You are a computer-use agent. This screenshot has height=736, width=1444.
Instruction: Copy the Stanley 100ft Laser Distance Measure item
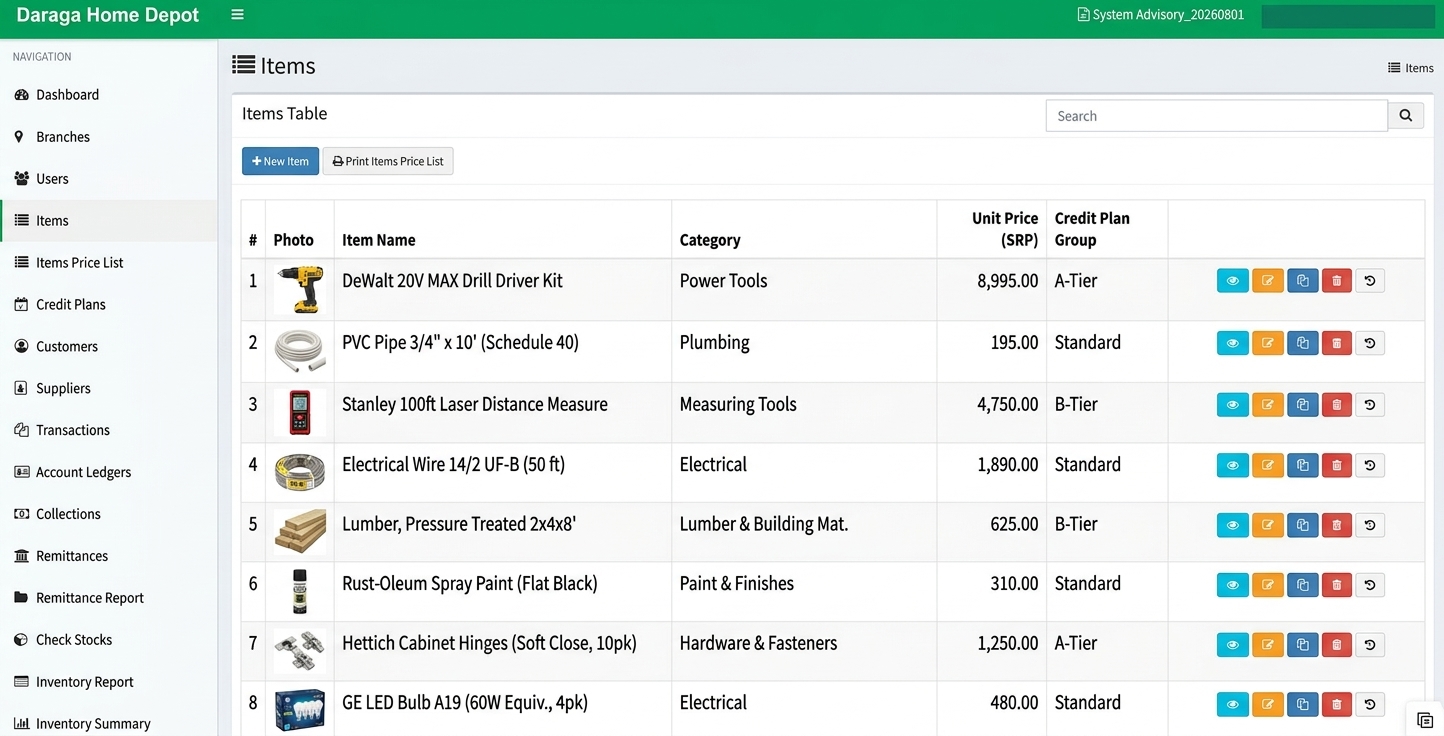1302,405
